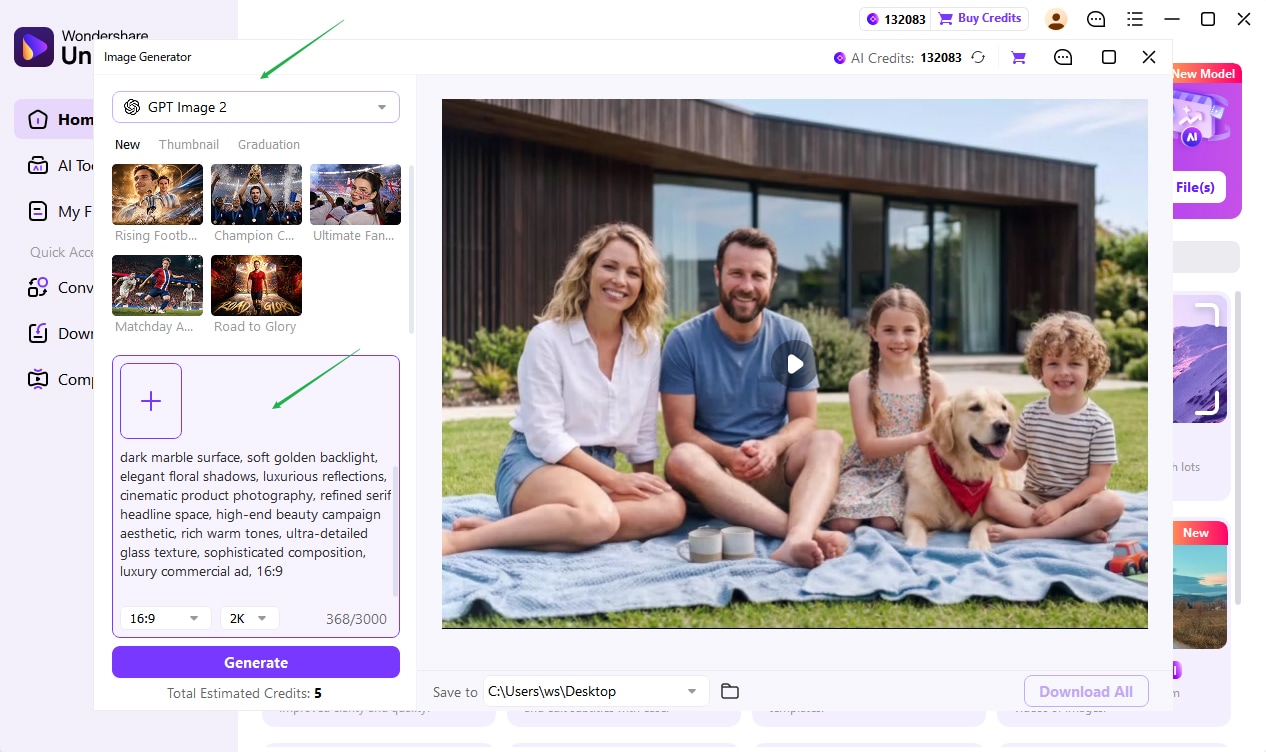Open the user account avatar icon
Screen dimensions: 1266x752
(1056, 19)
